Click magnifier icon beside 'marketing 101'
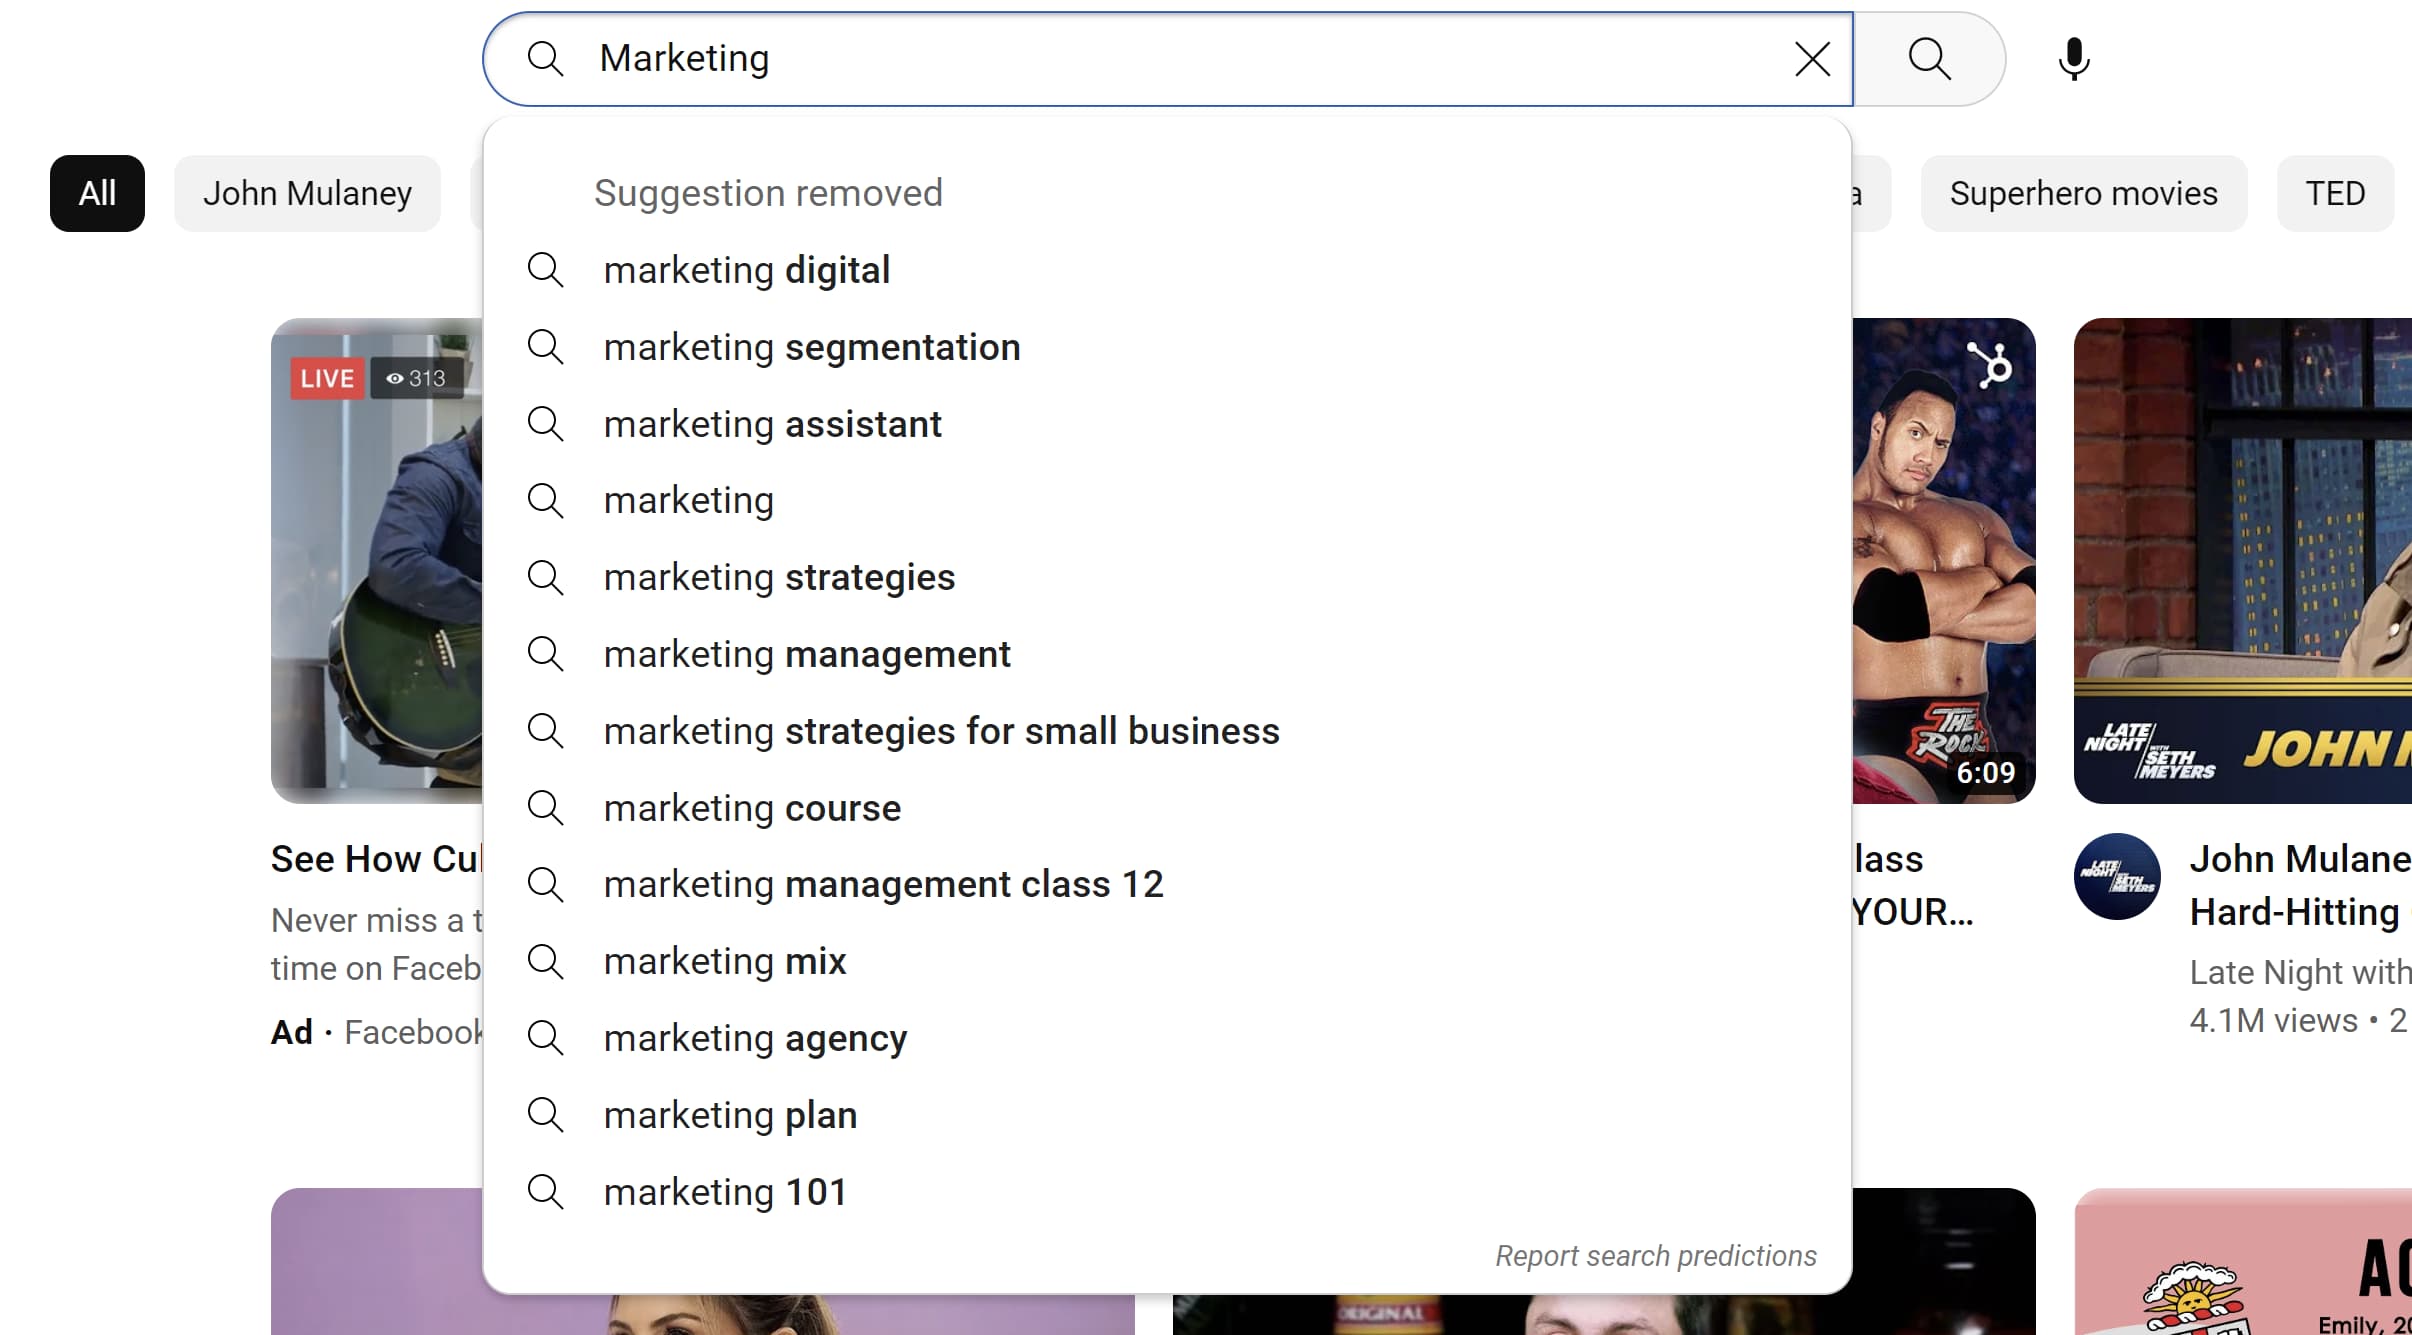 pos(545,1192)
